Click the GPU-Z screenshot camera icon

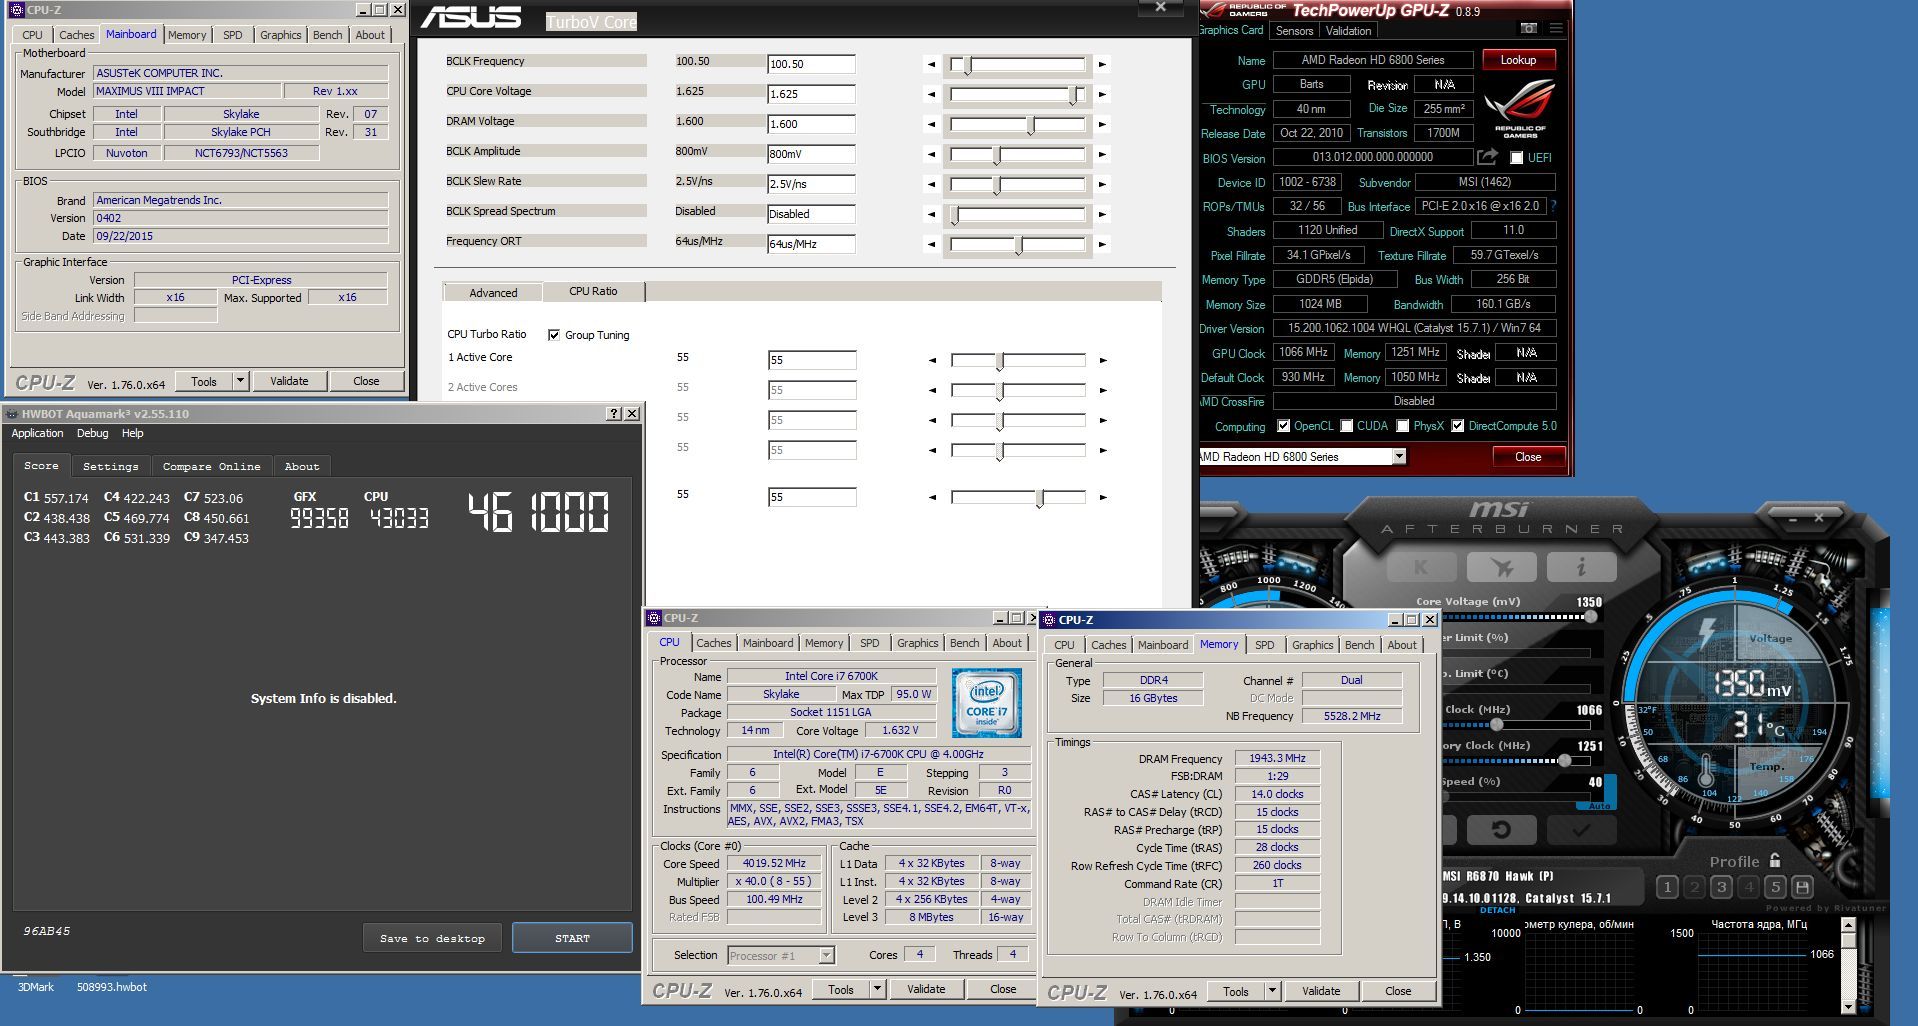tap(1529, 29)
